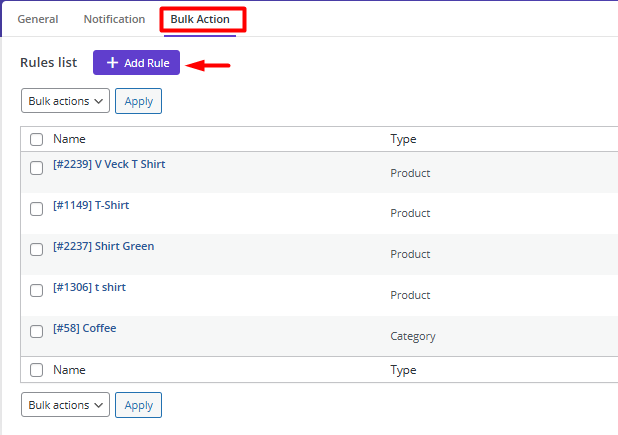Viewport: 618px width, 435px height.
Task: Check the box for V Veck T Shirt
Action: [37, 168]
